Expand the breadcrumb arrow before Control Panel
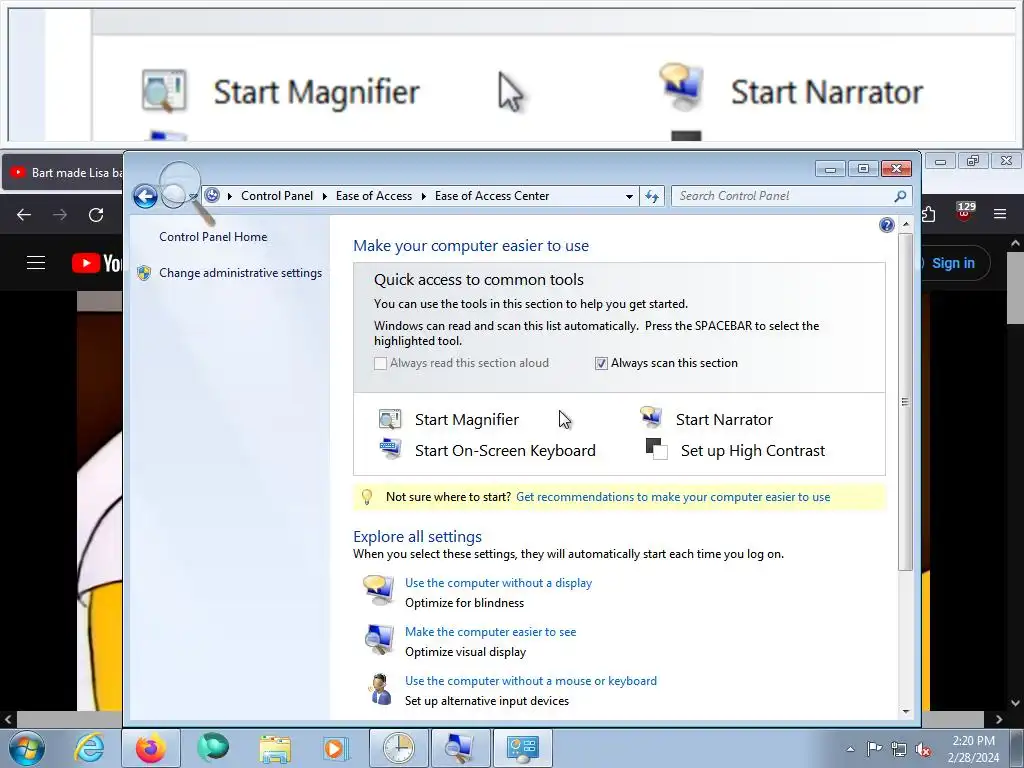1024x768 pixels. point(230,196)
